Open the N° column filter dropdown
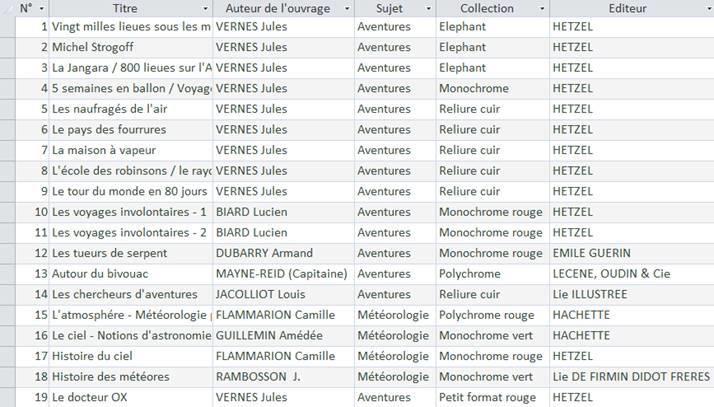The width and height of the screenshot is (714, 407). [x=42, y=9]
